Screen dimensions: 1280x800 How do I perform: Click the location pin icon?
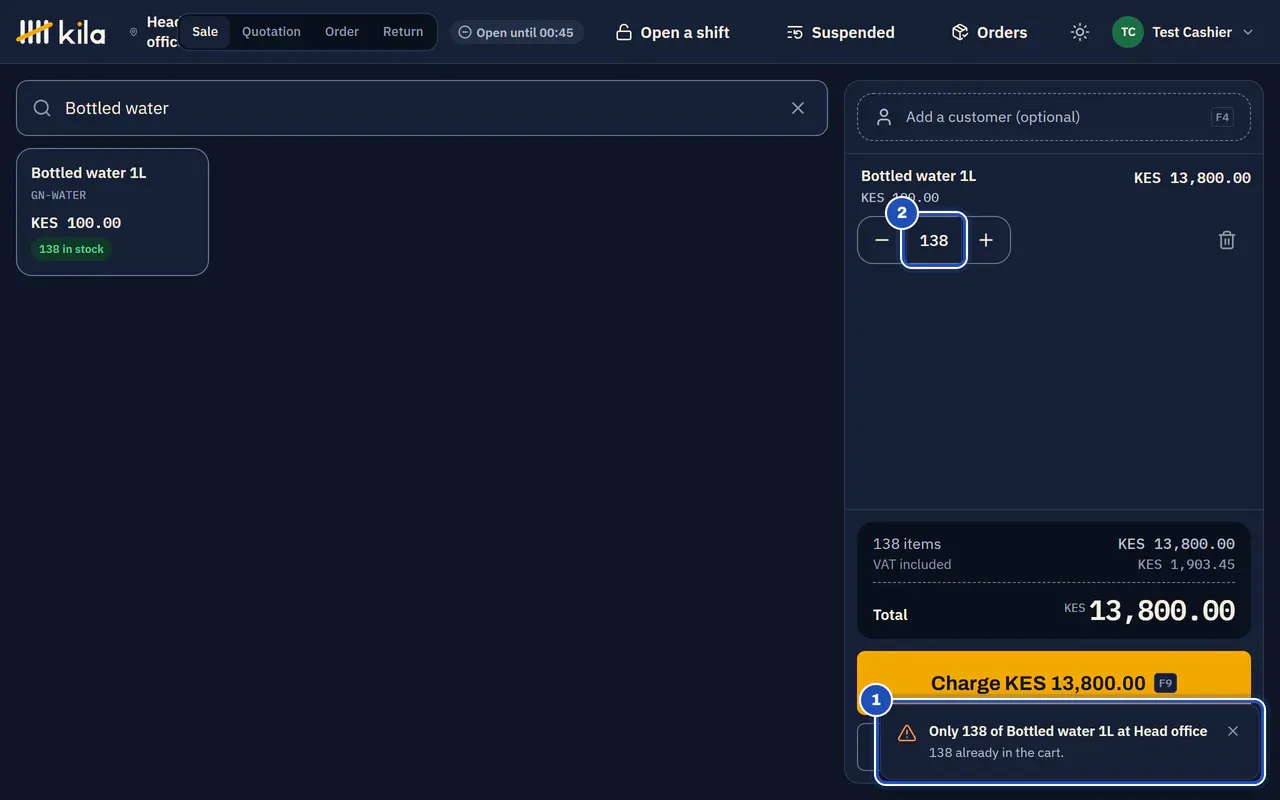click(133, 32)
